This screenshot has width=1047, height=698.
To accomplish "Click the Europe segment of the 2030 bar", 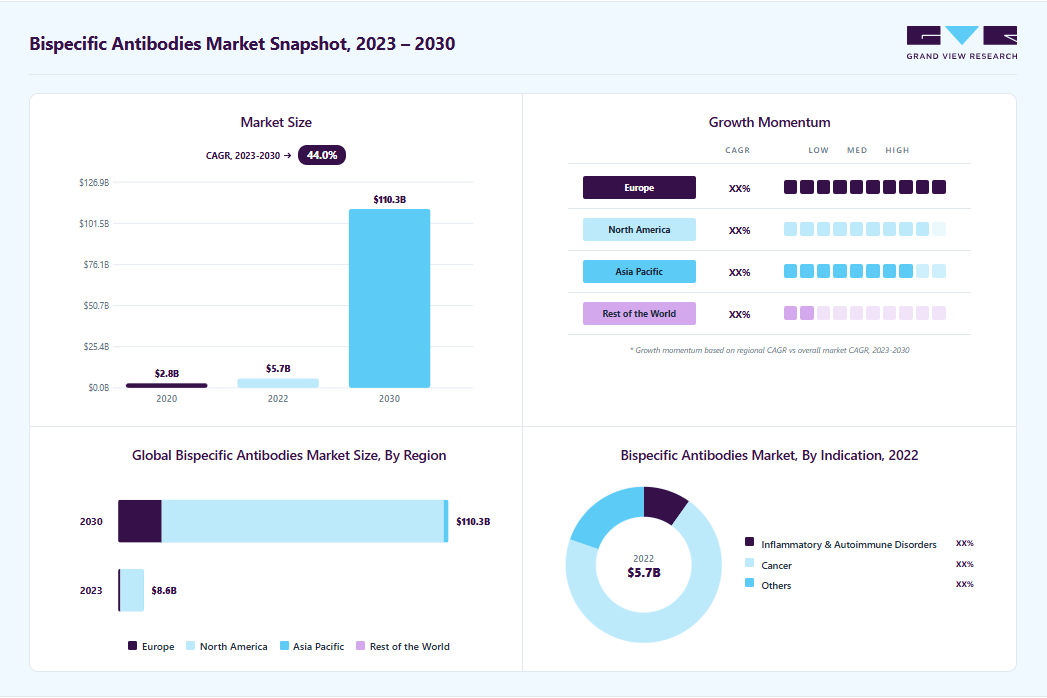I will (x=140, y=521).
